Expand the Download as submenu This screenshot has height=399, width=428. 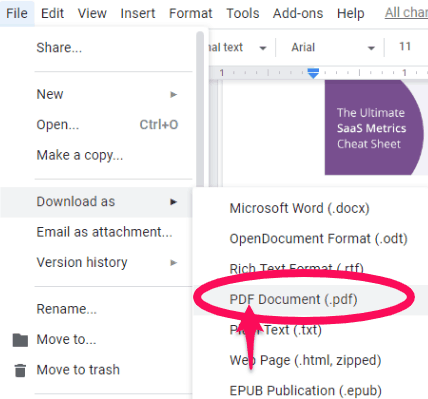coord(97,202)
